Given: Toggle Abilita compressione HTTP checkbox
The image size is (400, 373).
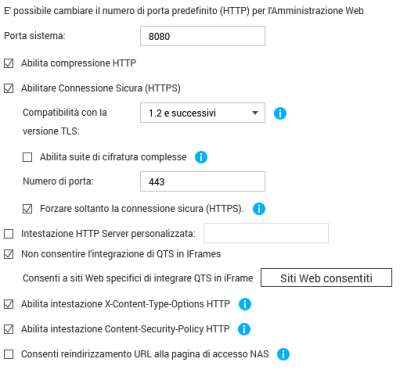Looking at the screenshot, I should click(9, 63).
